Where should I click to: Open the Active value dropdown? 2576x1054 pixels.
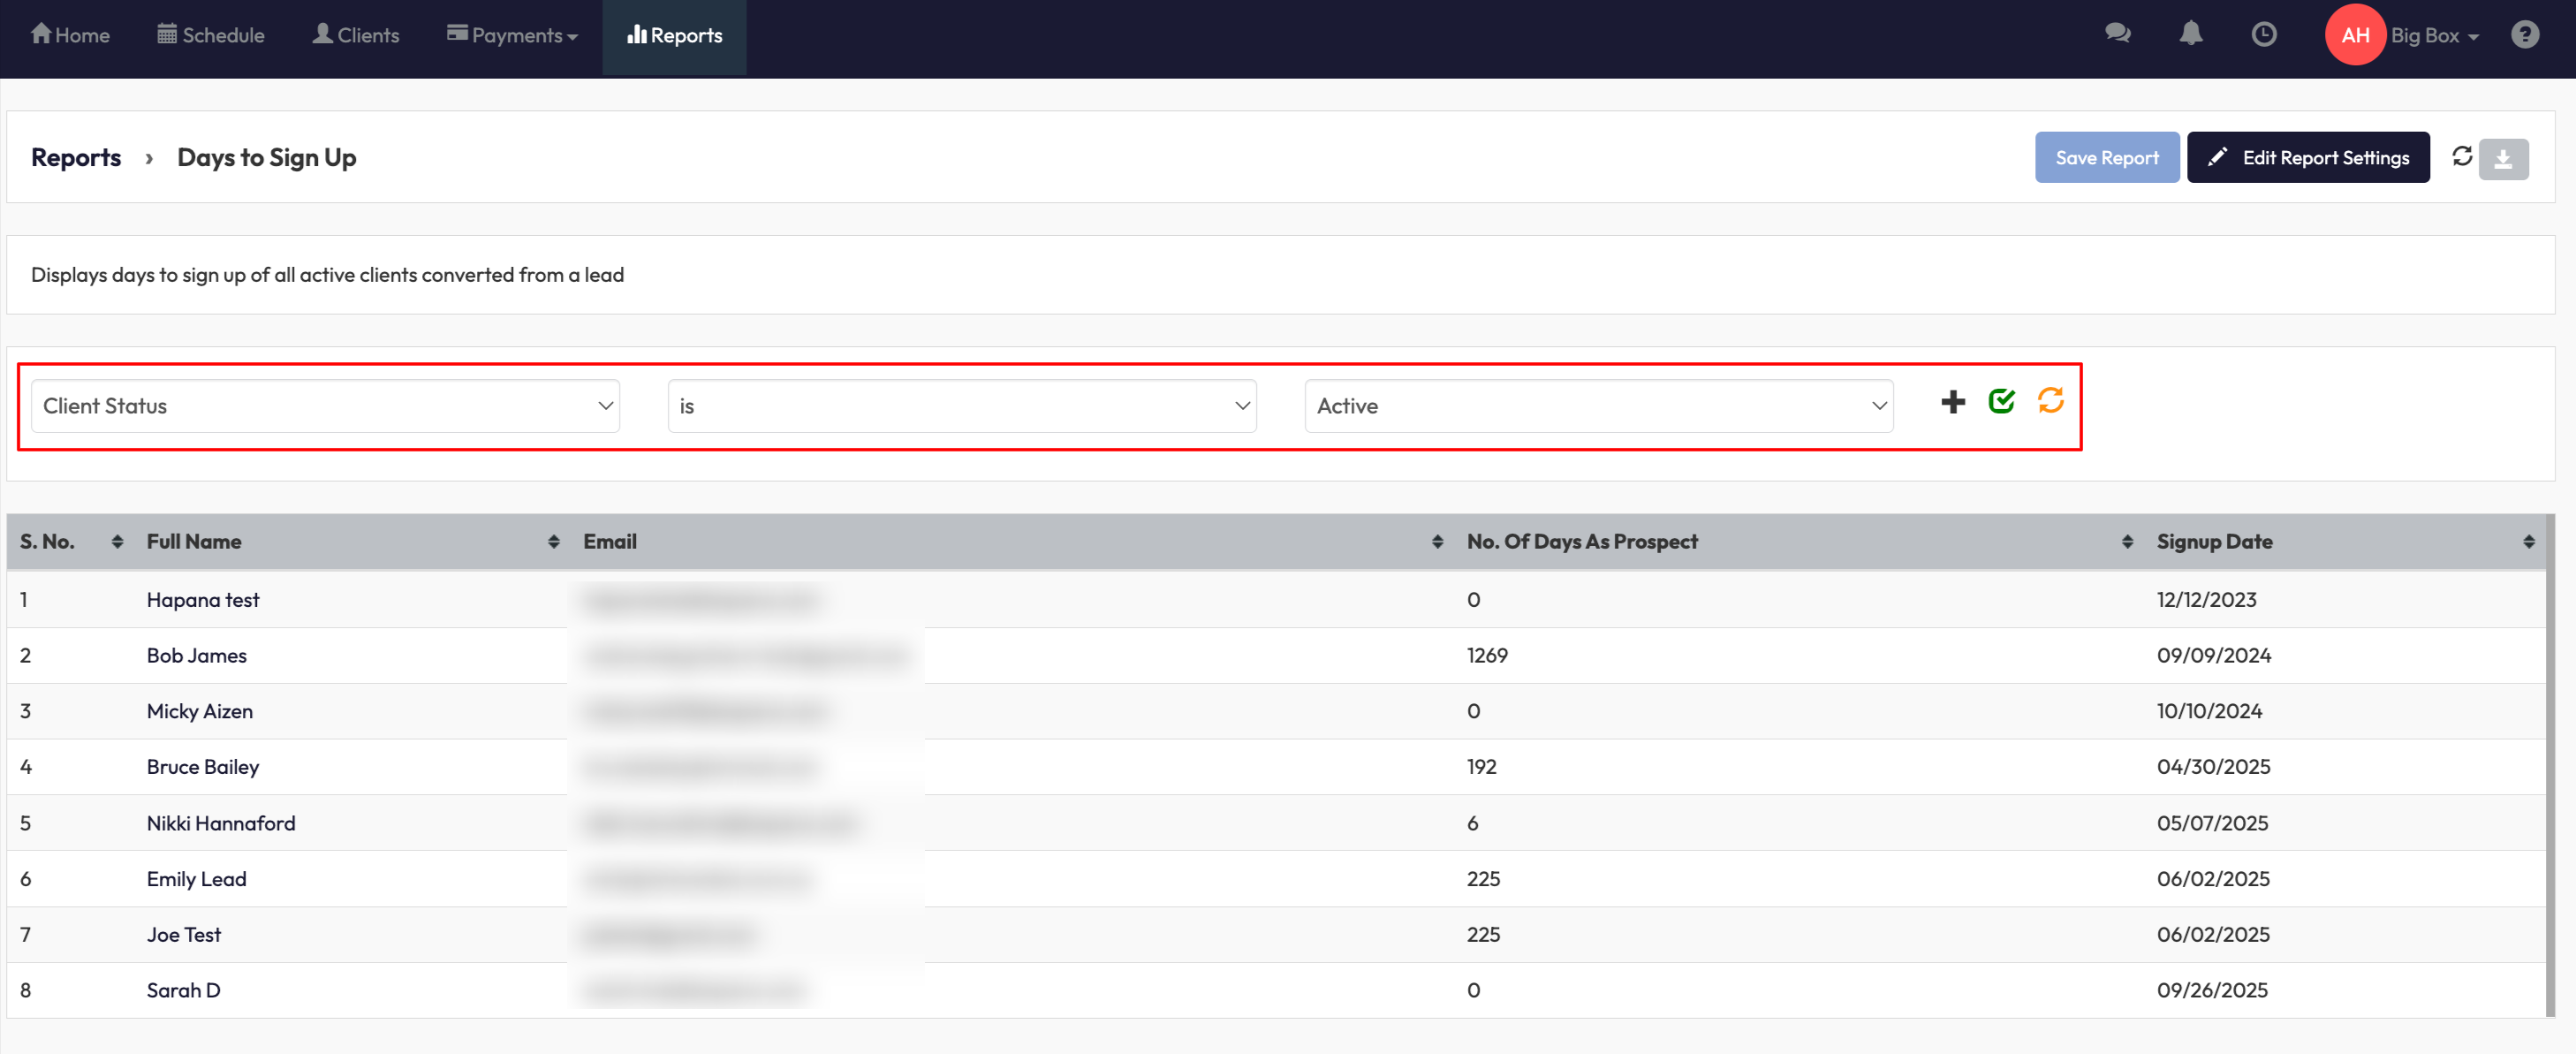coord(1598,406)
